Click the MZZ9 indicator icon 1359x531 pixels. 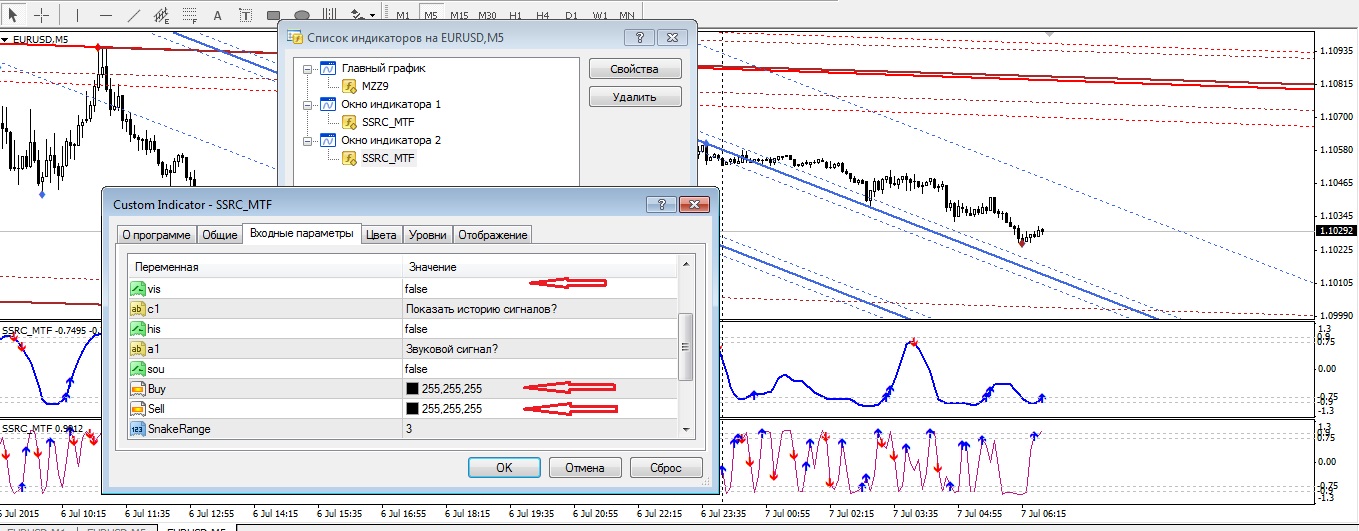click(x=350, y=86)
